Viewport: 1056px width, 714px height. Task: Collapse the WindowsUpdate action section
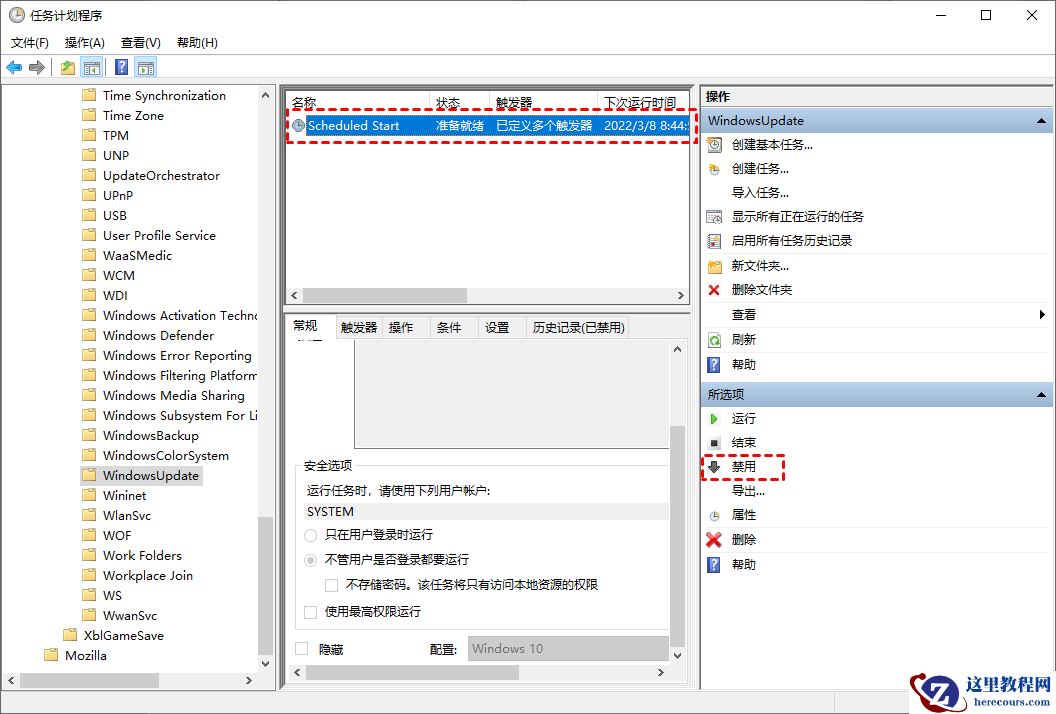point(1043,119)
